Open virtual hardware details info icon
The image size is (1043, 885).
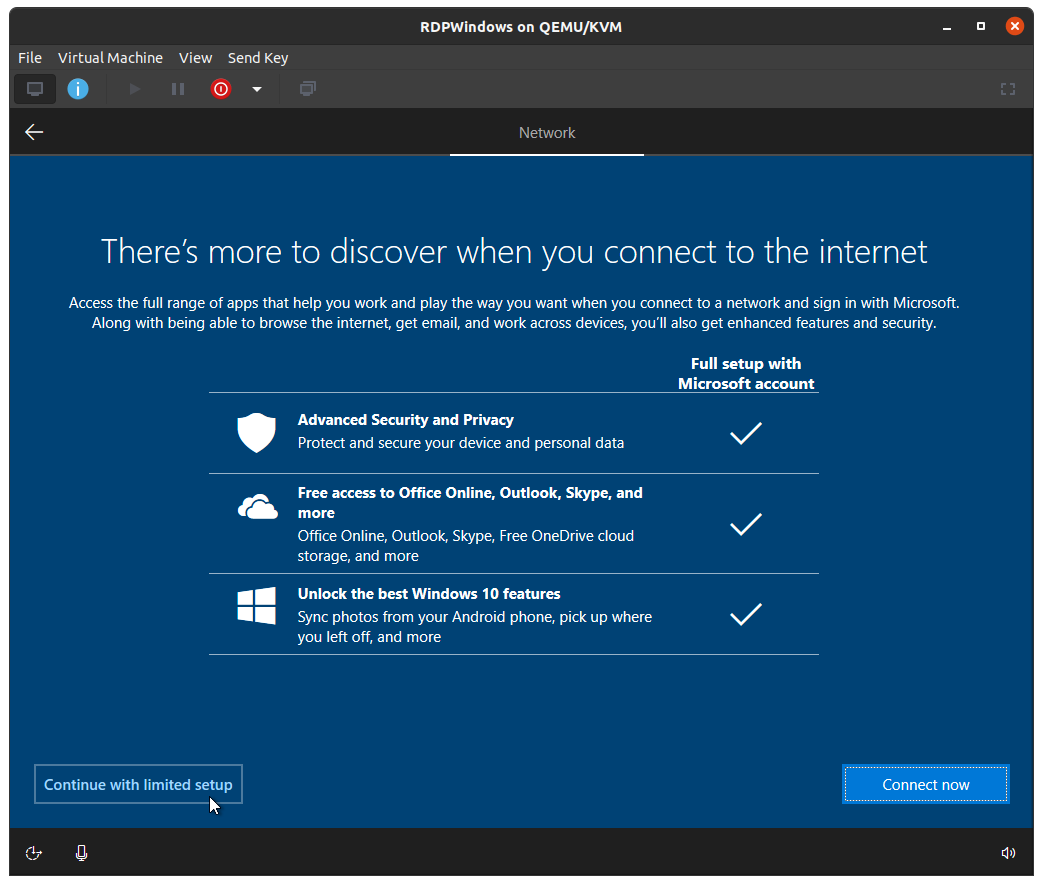tap(78, 89)
